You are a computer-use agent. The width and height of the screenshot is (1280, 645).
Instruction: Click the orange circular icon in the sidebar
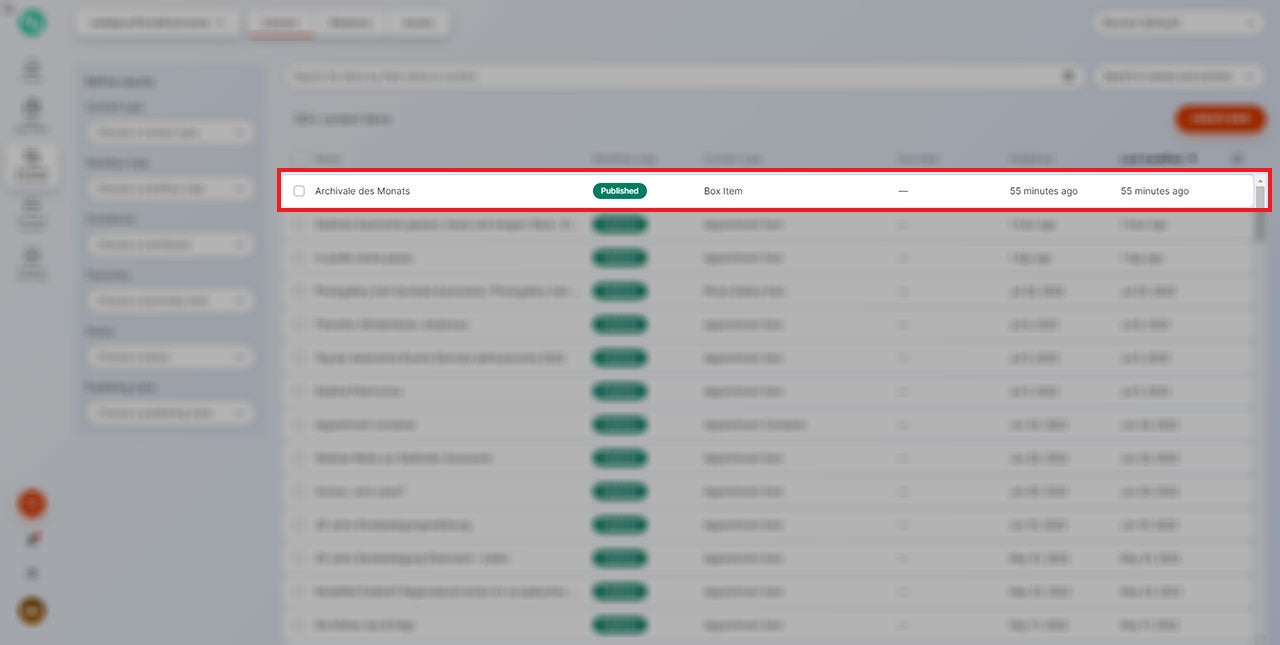point(31,504)
